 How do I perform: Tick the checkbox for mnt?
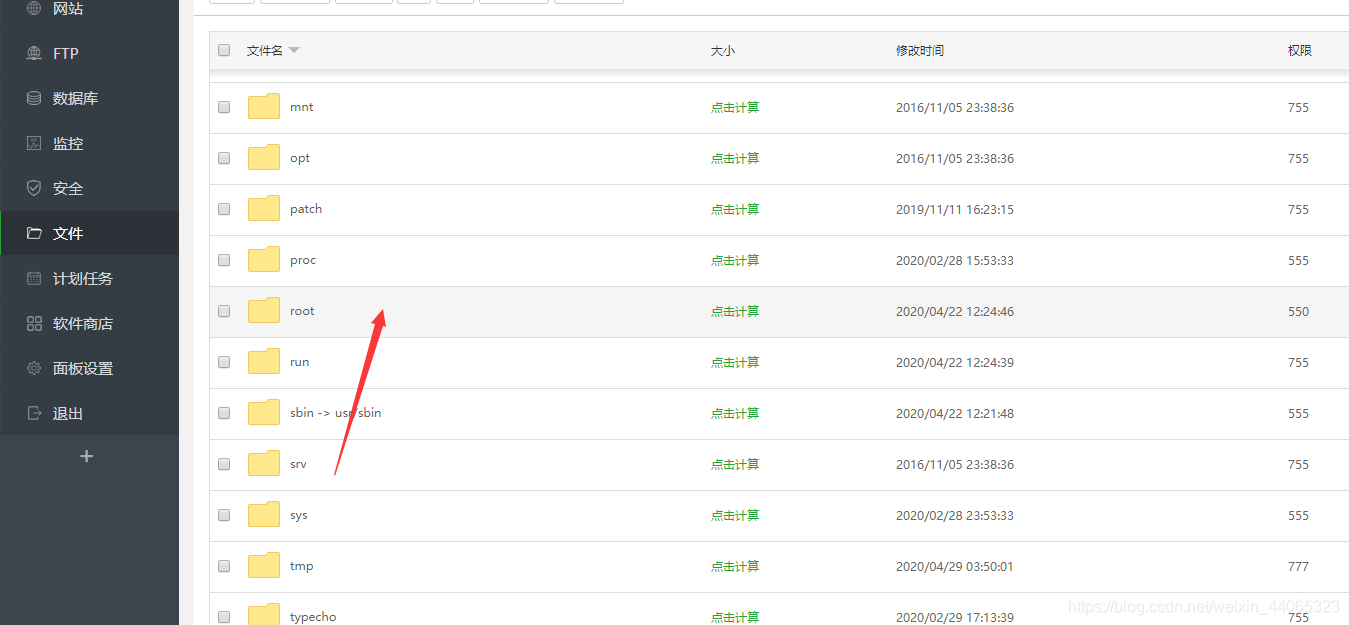coord(224,107)
